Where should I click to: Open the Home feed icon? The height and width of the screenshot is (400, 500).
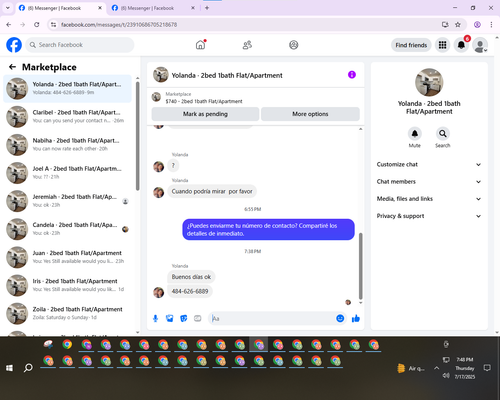[x=200, y=45]
